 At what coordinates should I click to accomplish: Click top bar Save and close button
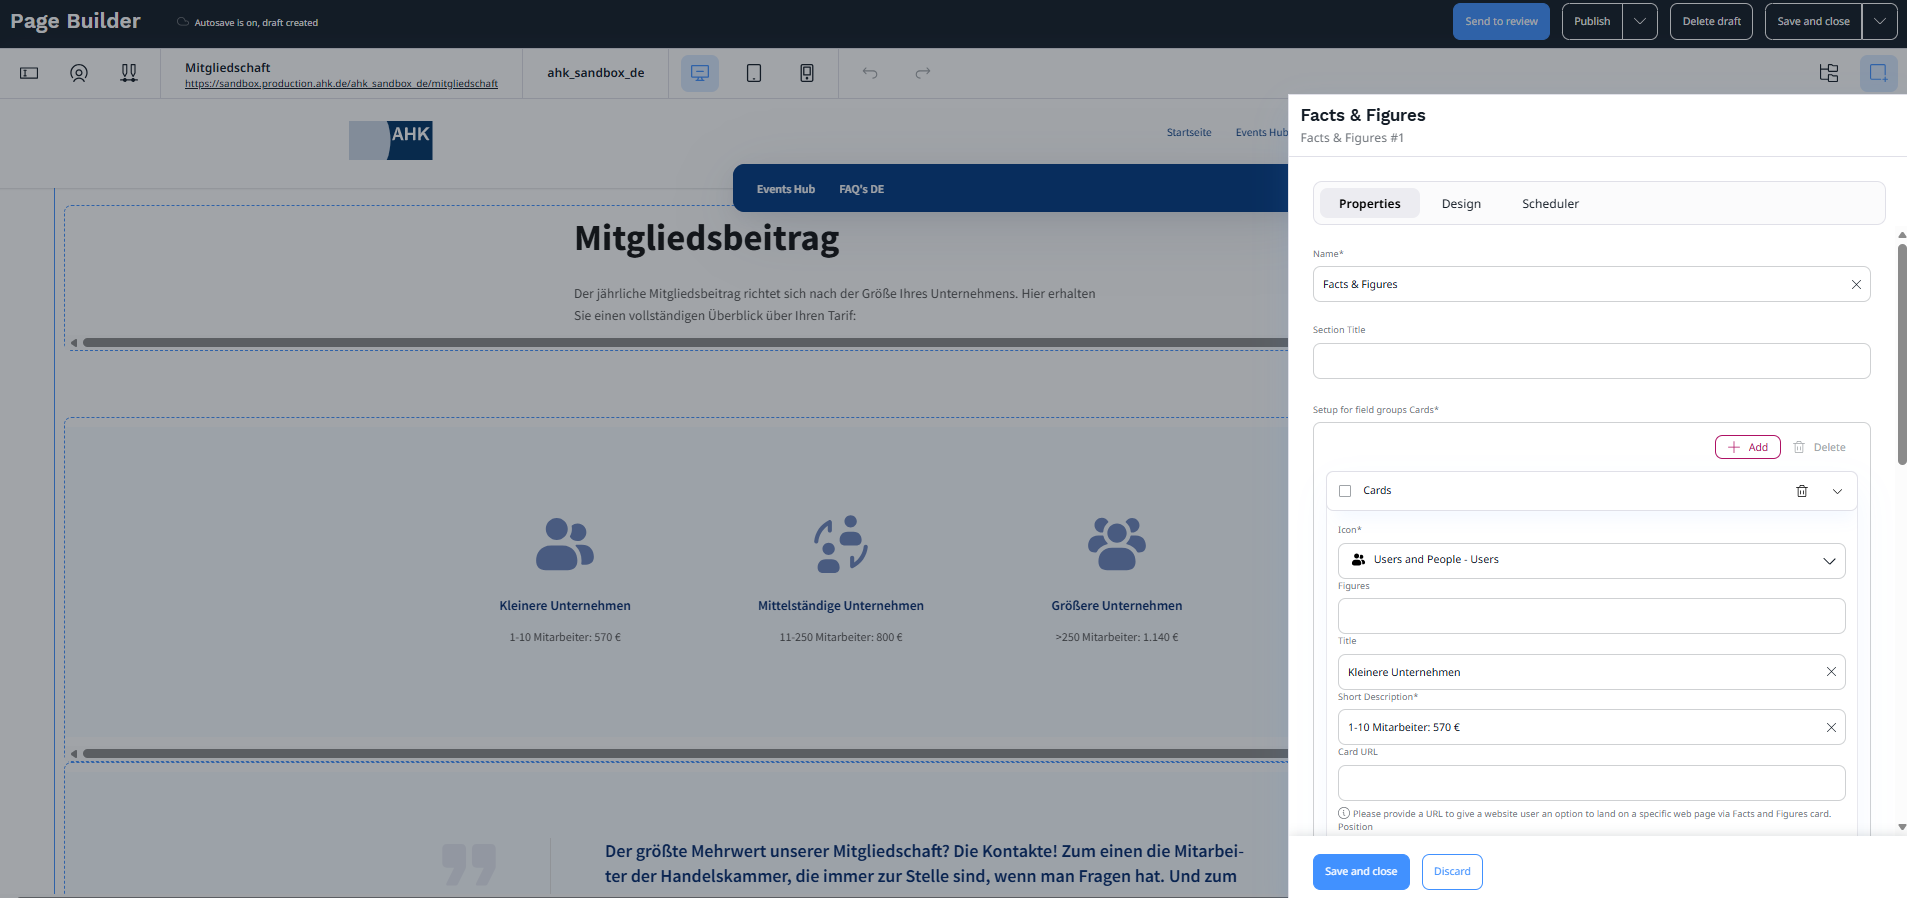tap(1813, 21)
